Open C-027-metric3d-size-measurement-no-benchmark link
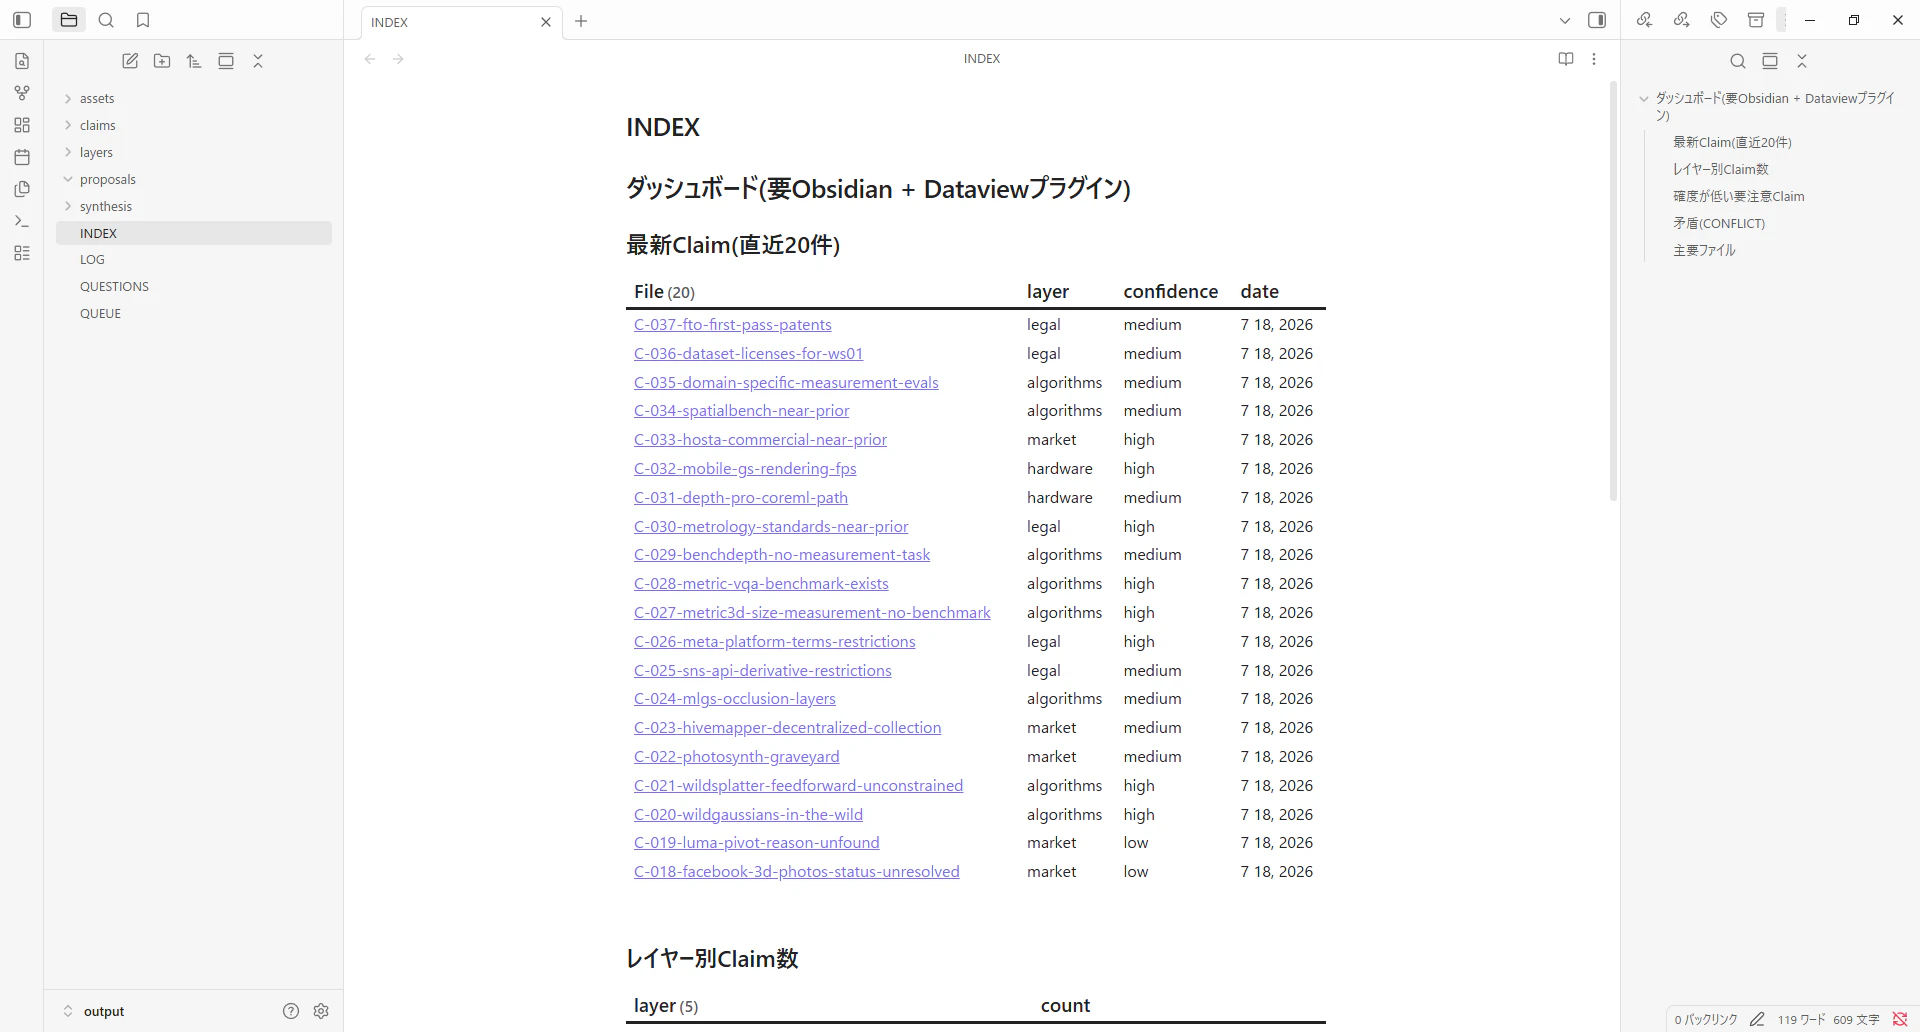The height and width of the screenshot is (1032, 1920). [812, 613]
